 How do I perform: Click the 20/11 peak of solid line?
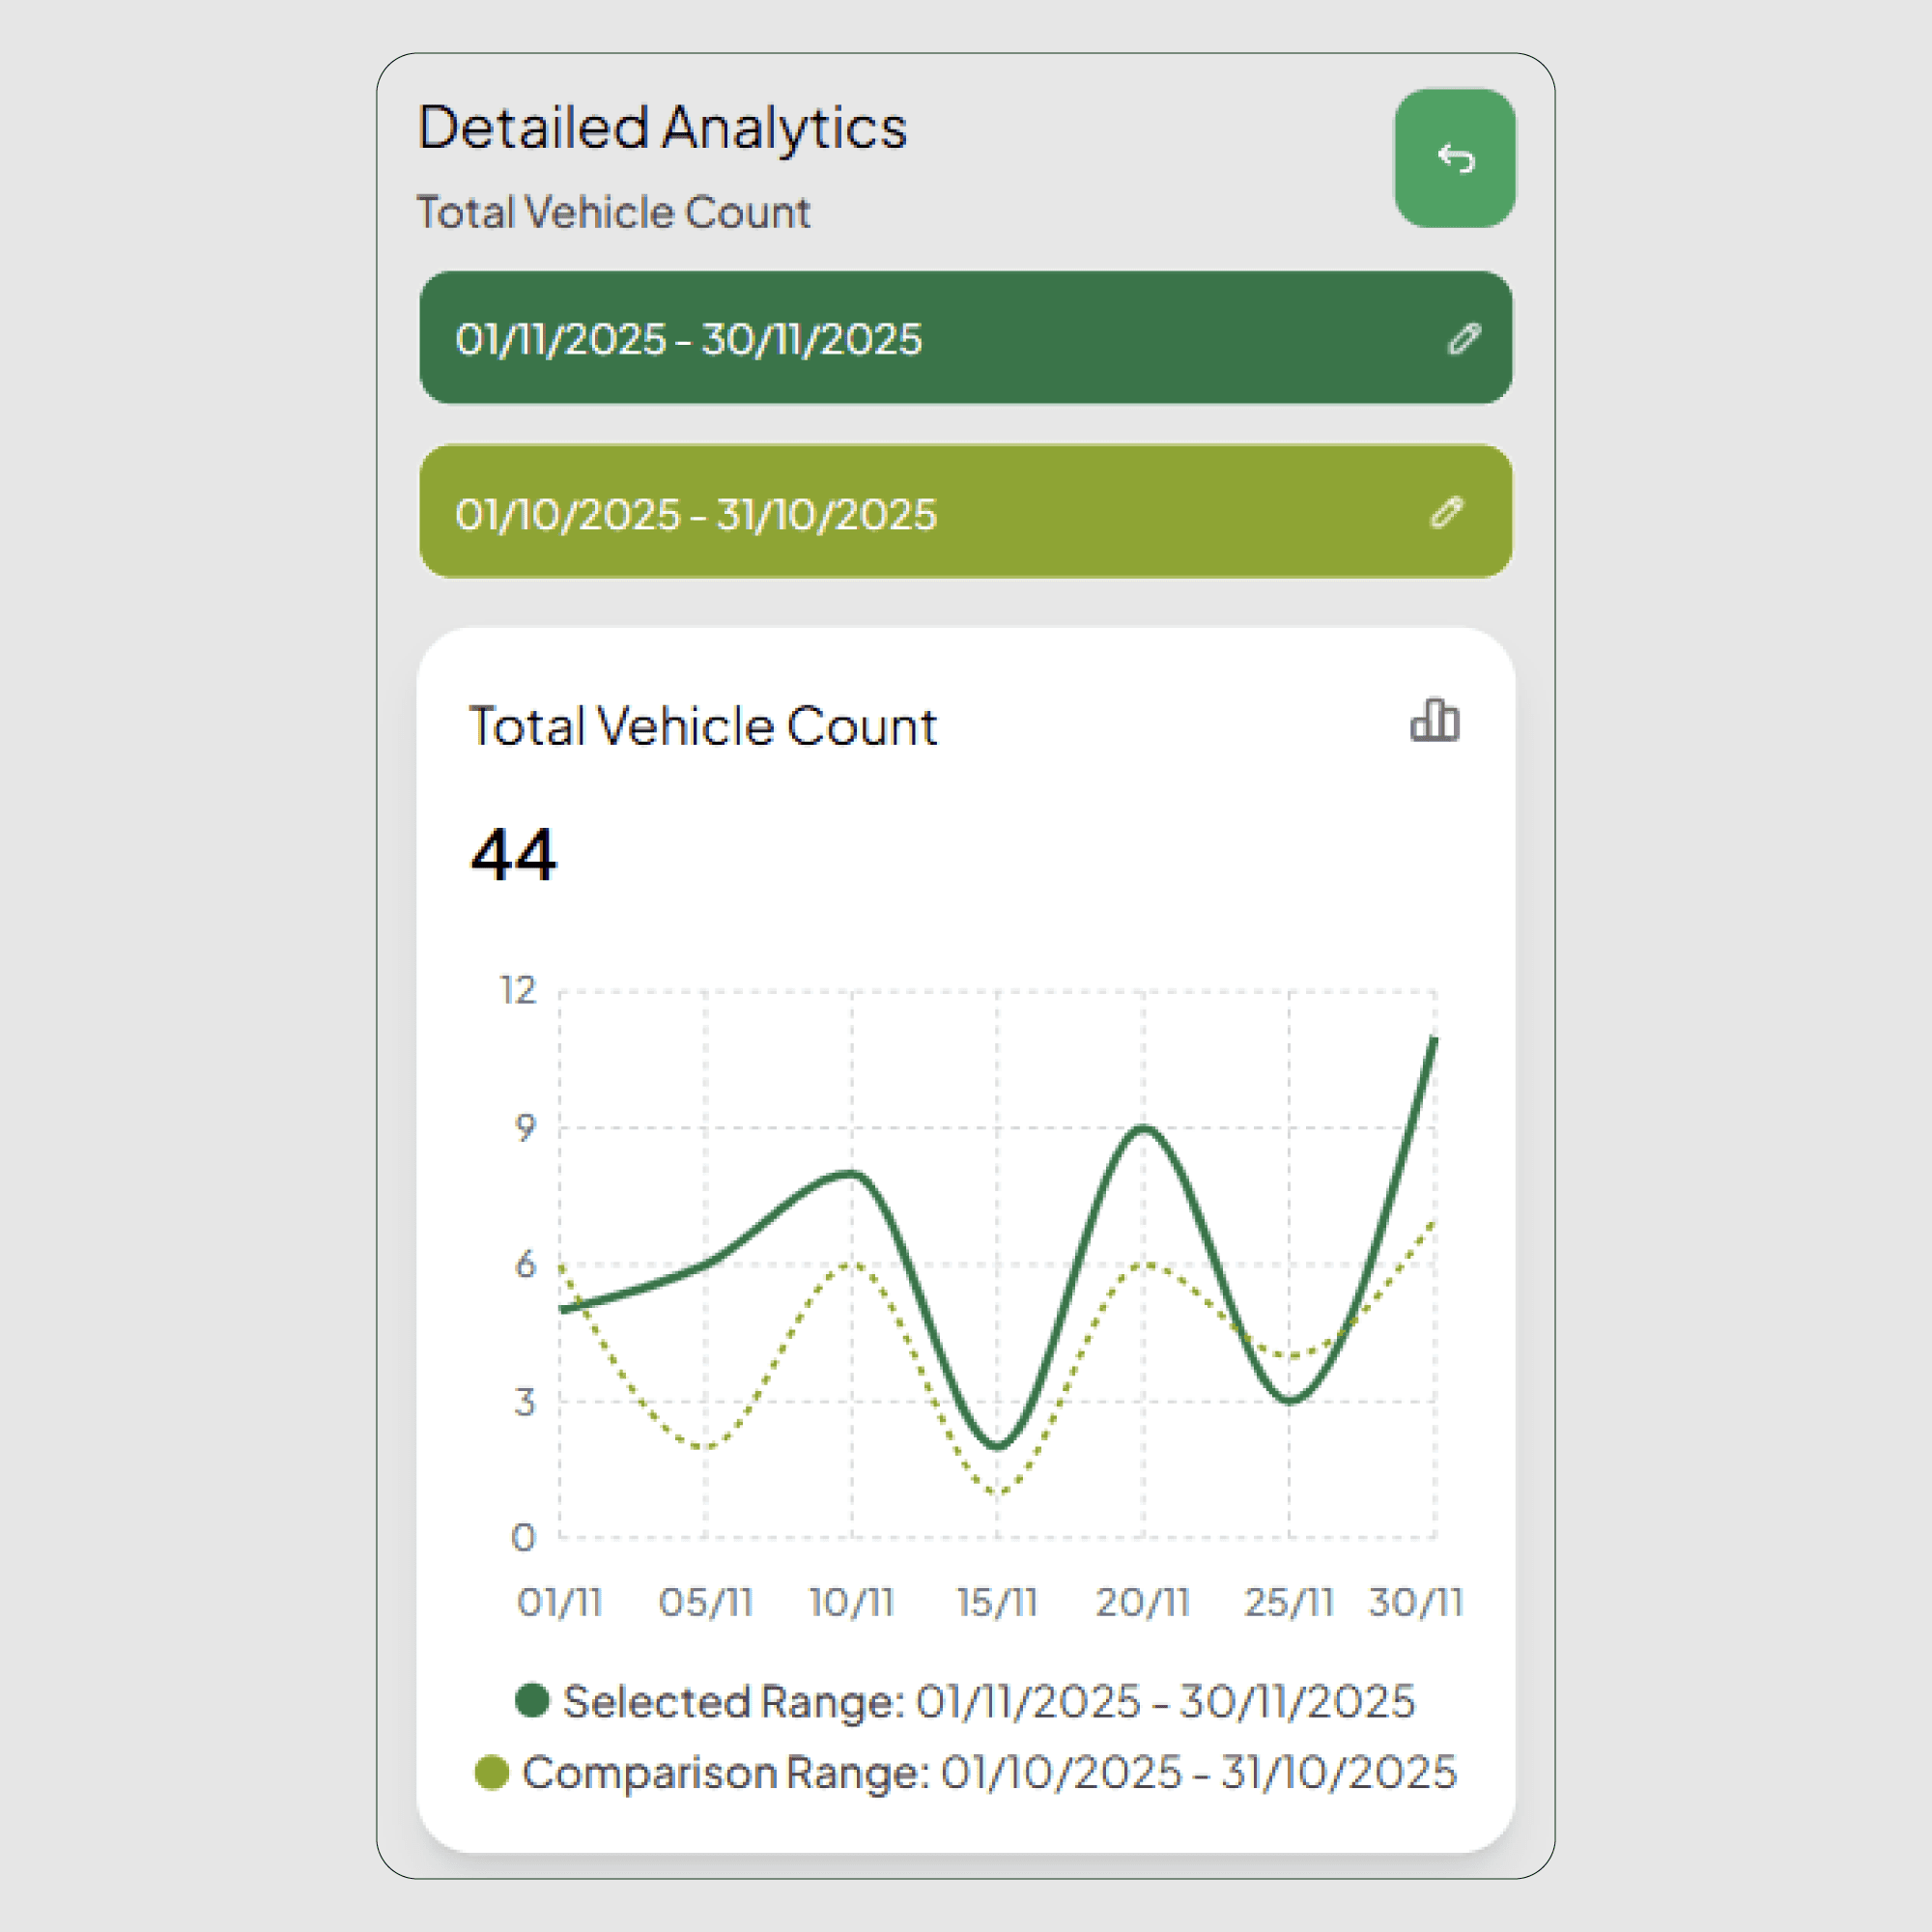[x=1144, y=1129]
